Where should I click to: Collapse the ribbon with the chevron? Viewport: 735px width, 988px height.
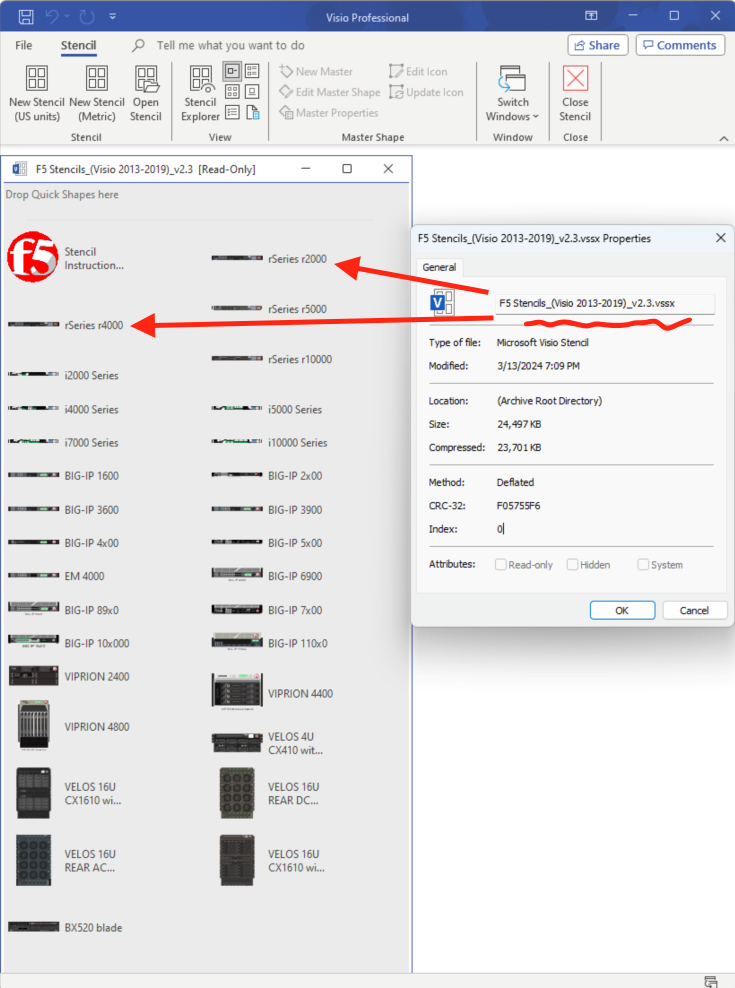tap(724, 138)
